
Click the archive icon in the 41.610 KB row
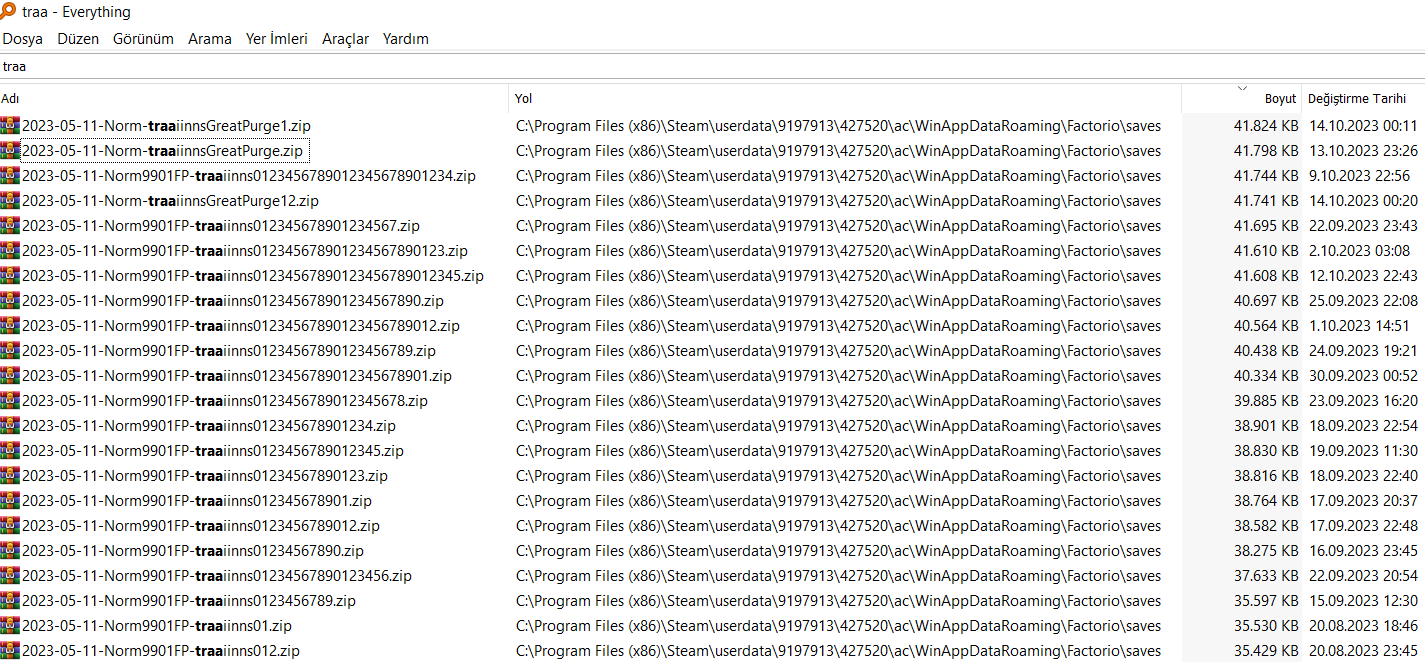point(10,251)
